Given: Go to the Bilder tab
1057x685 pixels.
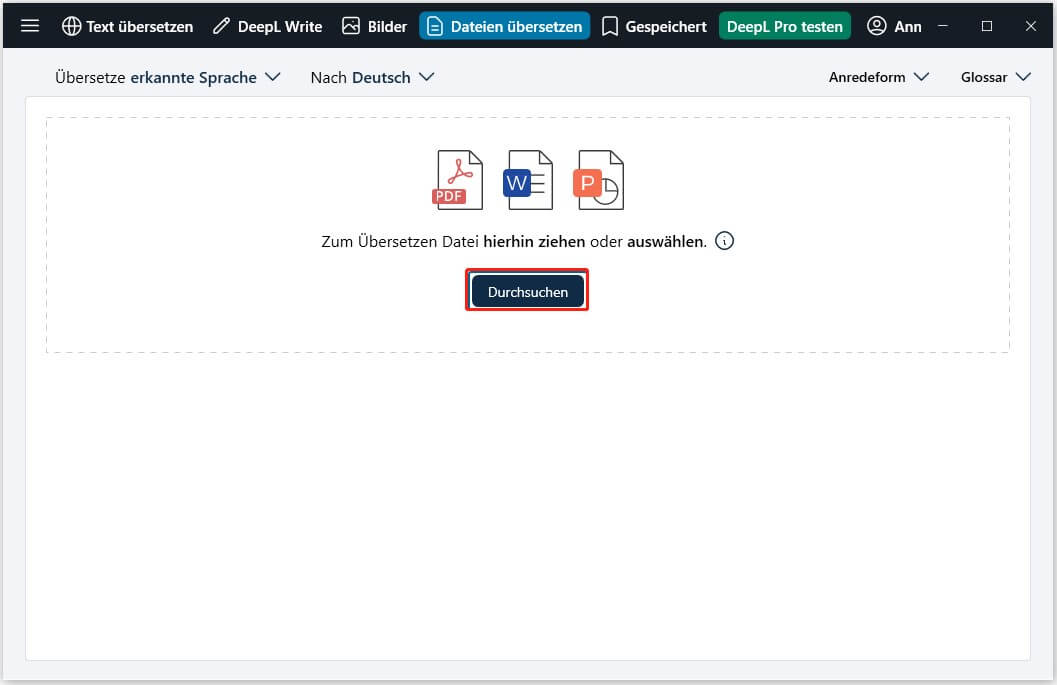Looking at the screenshot, I should coord(374,26).
